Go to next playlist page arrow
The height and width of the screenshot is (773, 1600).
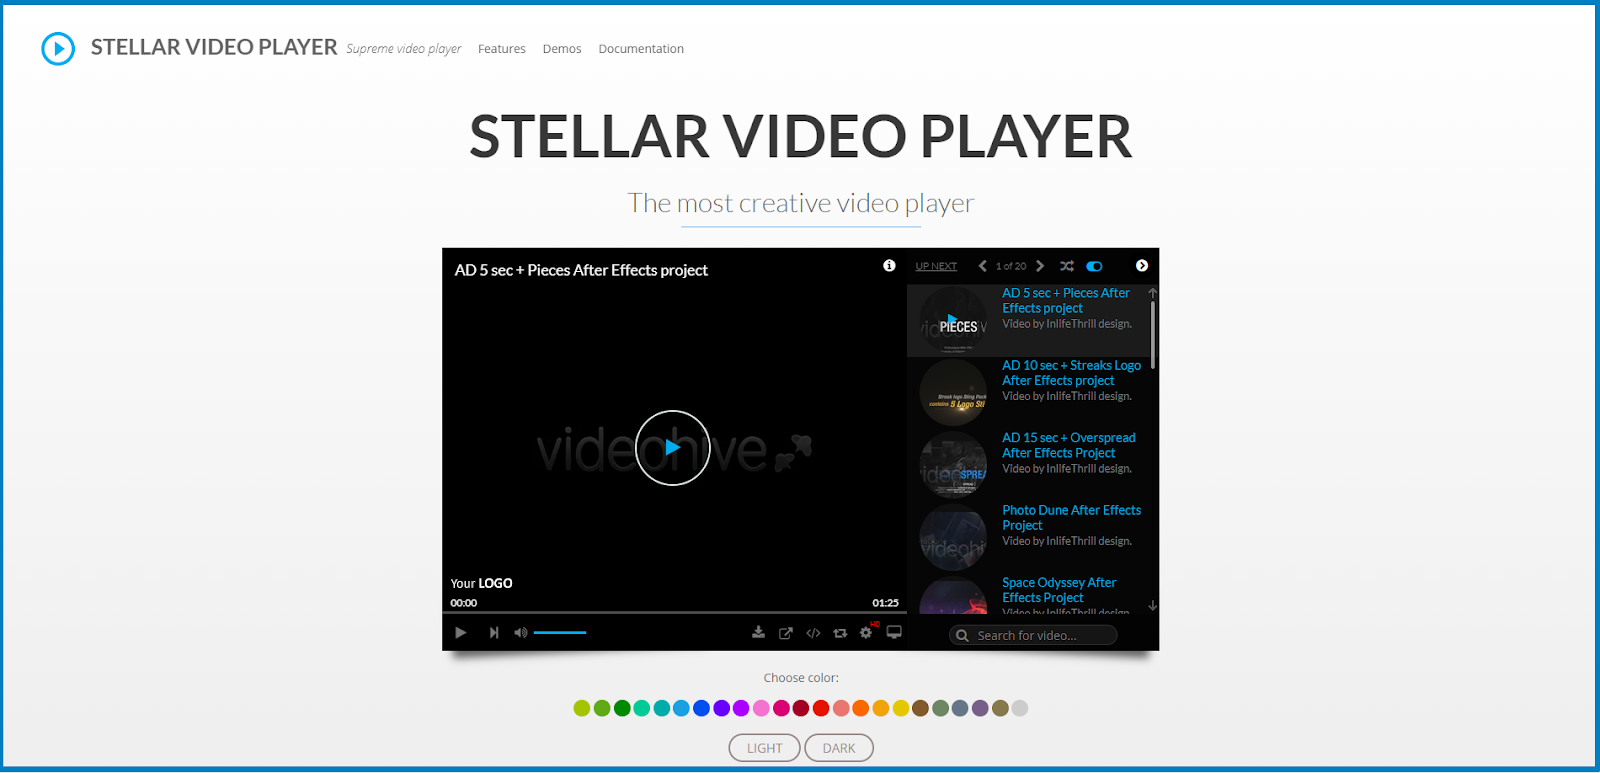tap(1040, 266)
